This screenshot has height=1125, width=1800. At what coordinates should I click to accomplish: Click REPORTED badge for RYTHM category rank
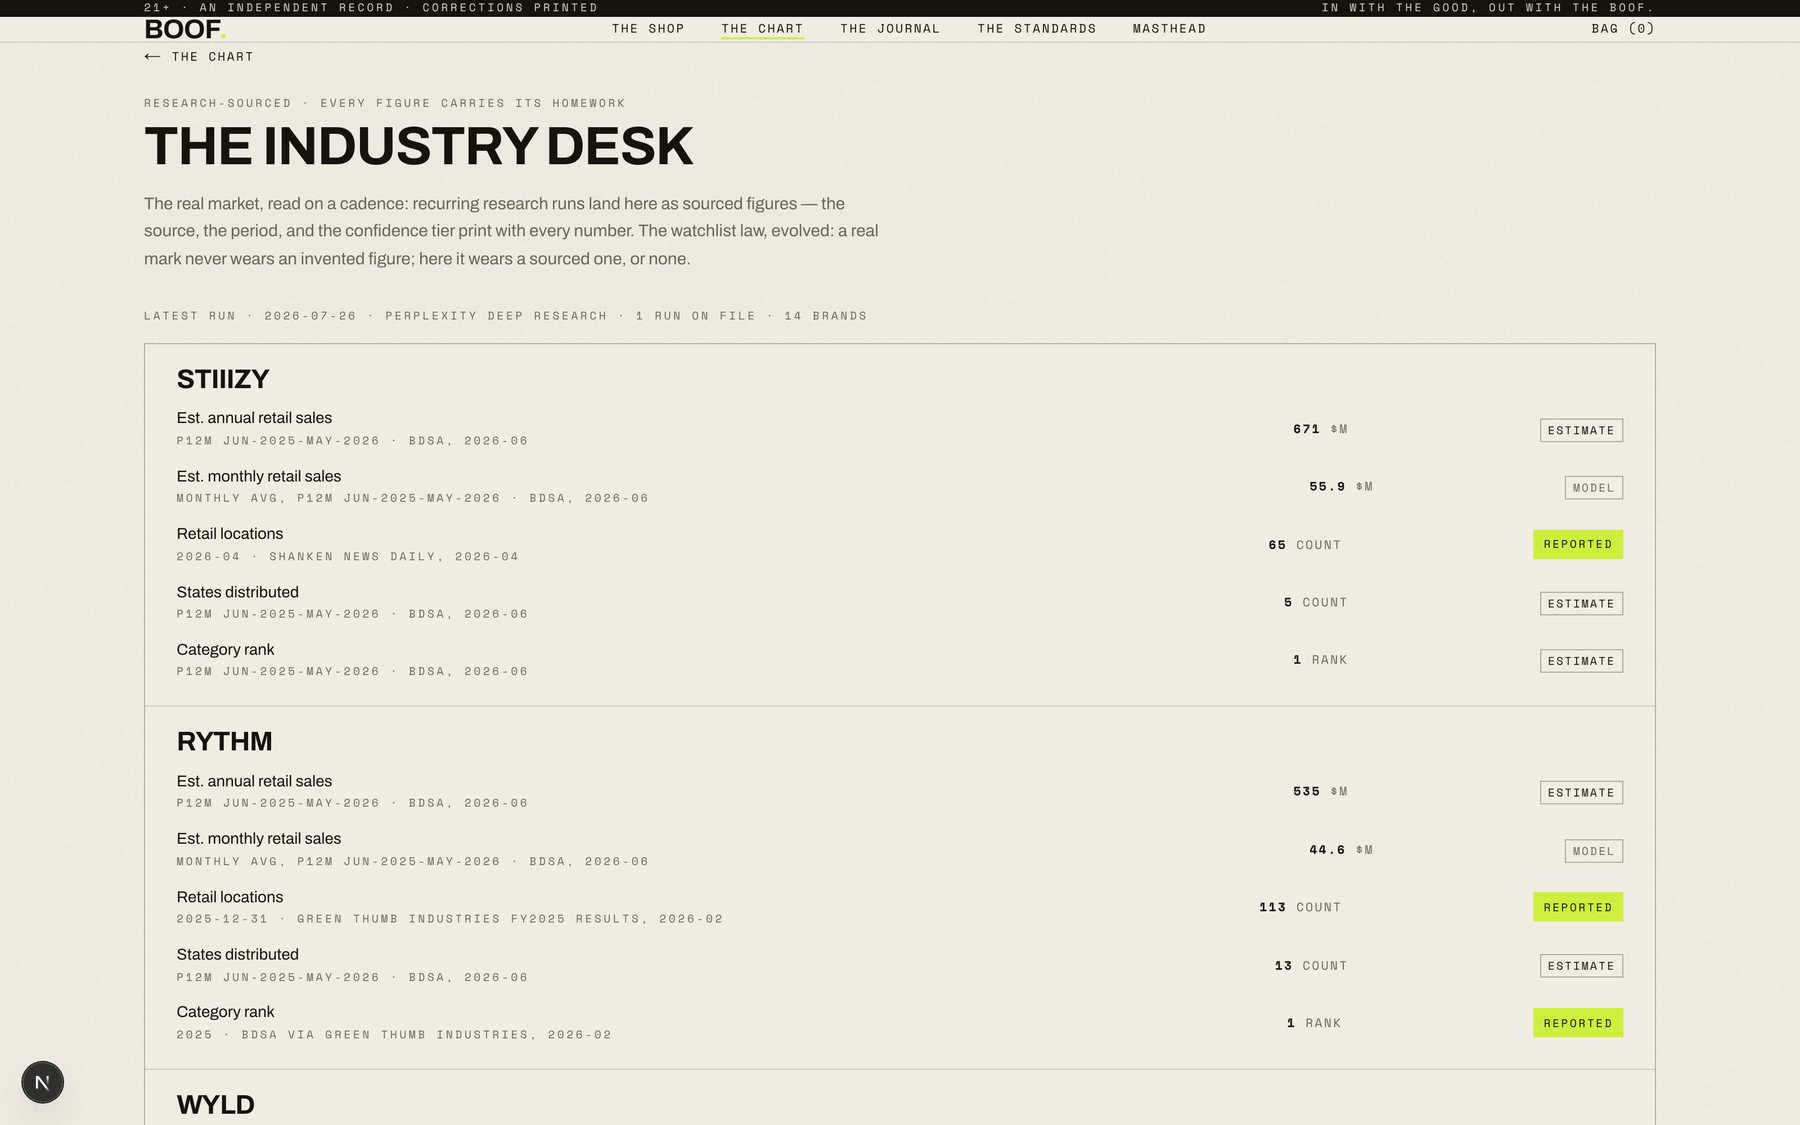[x=1578, y=1023]
